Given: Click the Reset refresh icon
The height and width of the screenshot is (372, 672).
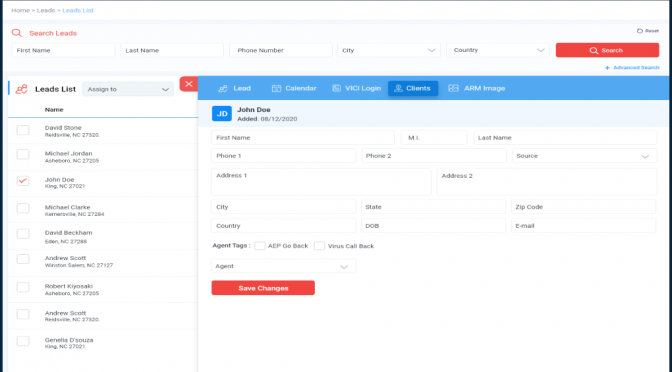Looking at the screenshot, I should click(639, 31).
